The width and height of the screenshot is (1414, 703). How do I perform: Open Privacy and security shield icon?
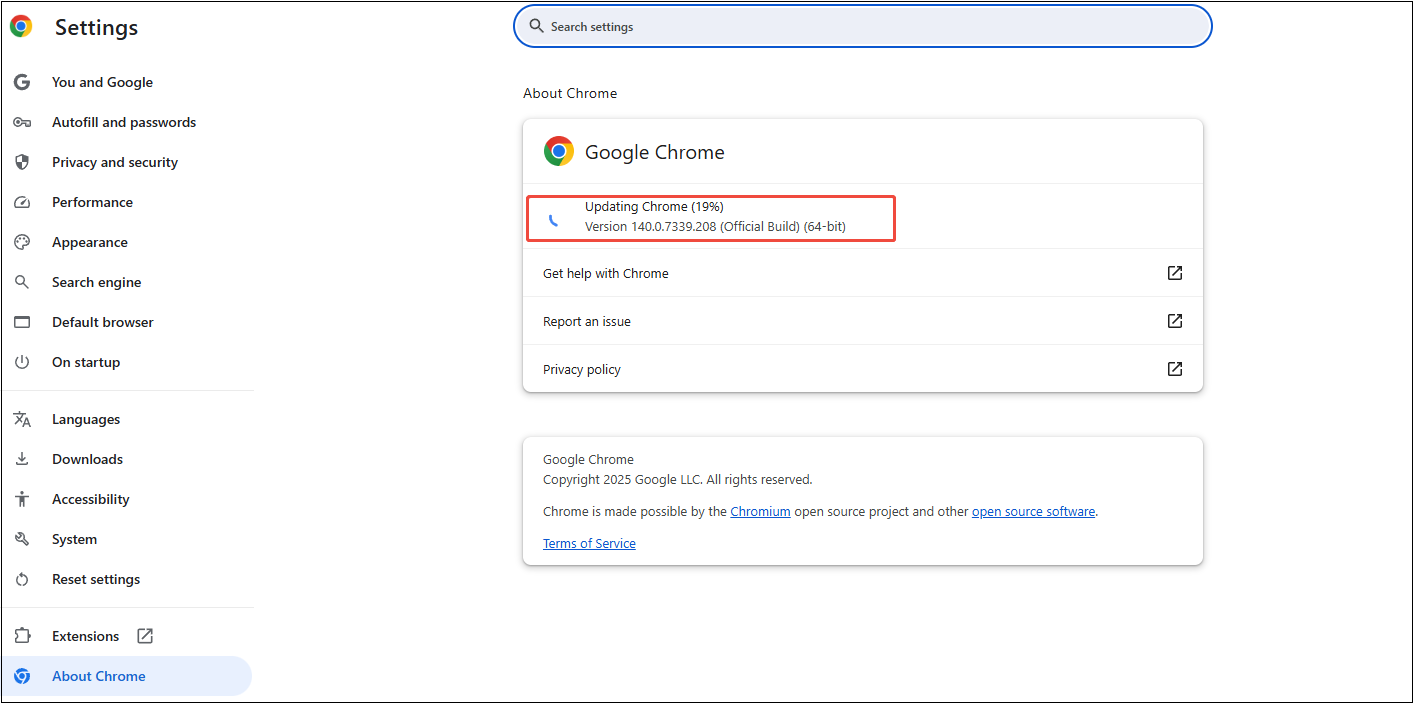click(21, 162)
